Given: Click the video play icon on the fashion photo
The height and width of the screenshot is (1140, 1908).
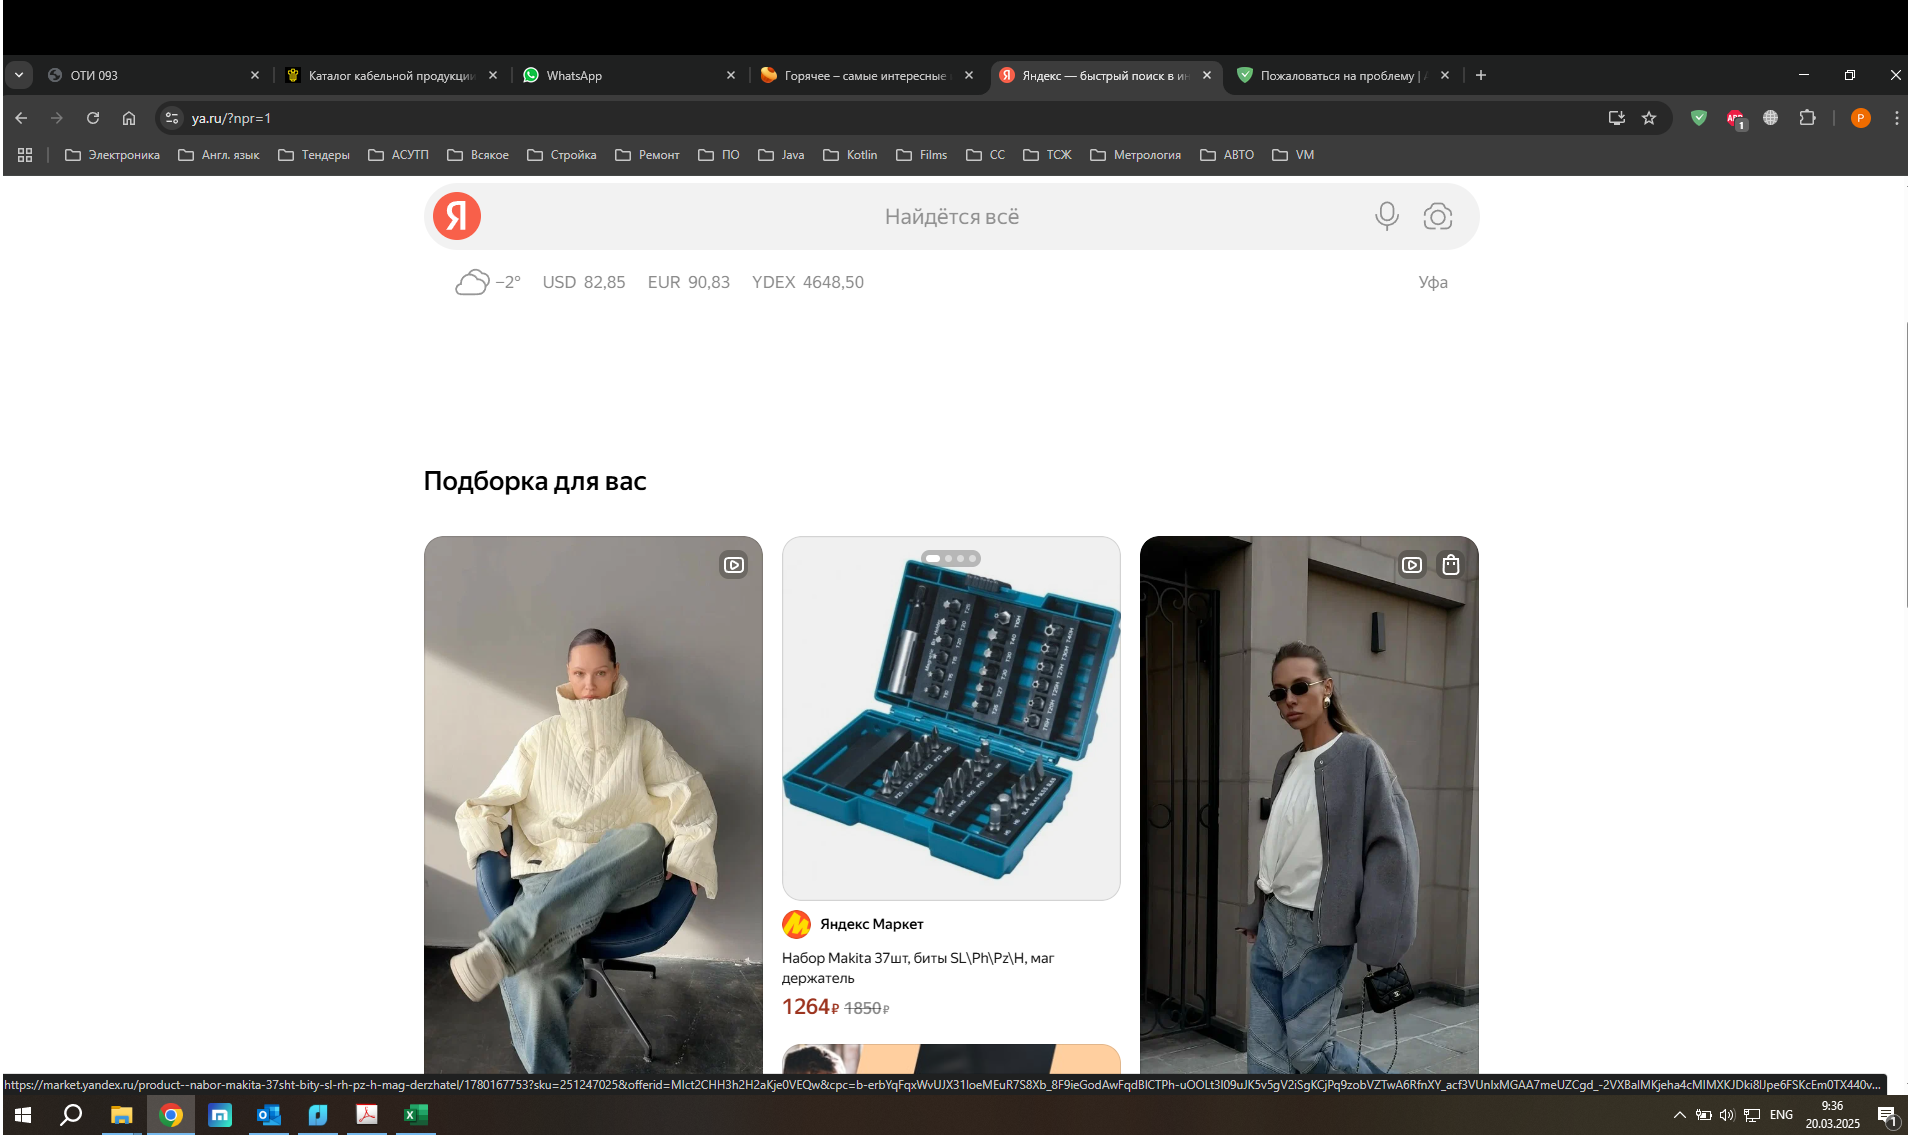Looking at the screenshot, I should pyautogui.click(x=733, y=564).
